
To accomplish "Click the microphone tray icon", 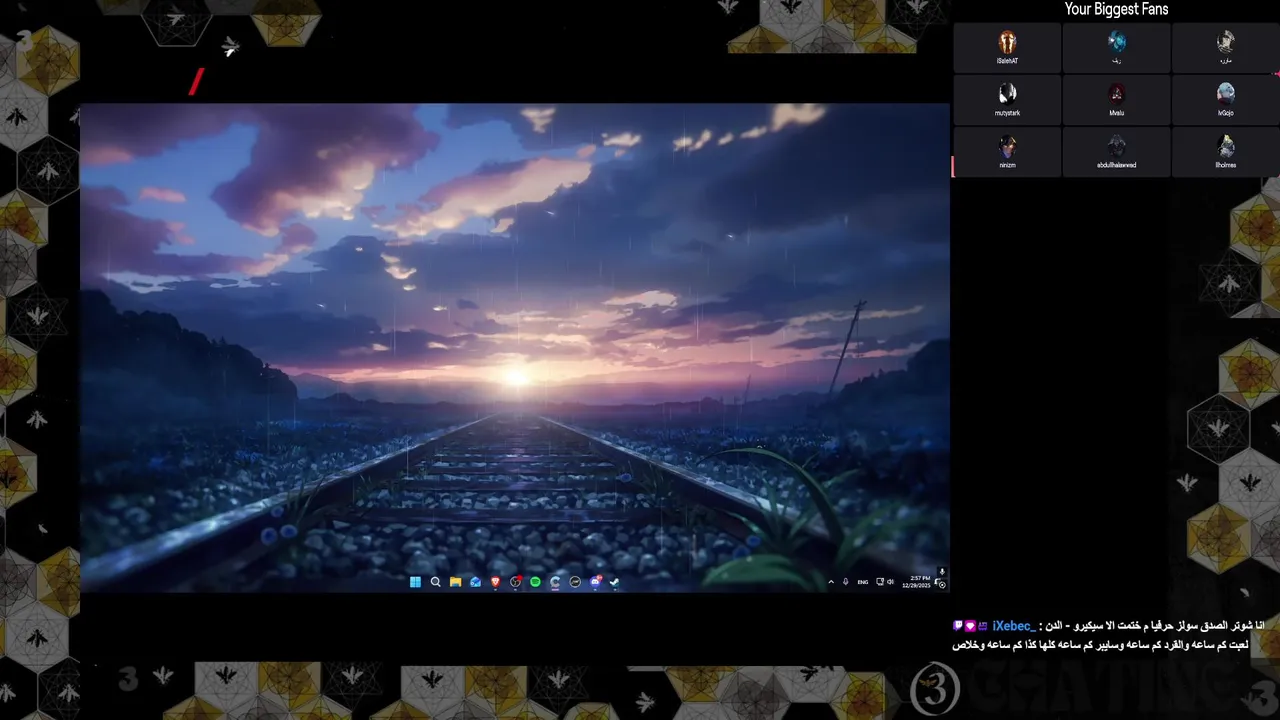I will click(846, 582).
